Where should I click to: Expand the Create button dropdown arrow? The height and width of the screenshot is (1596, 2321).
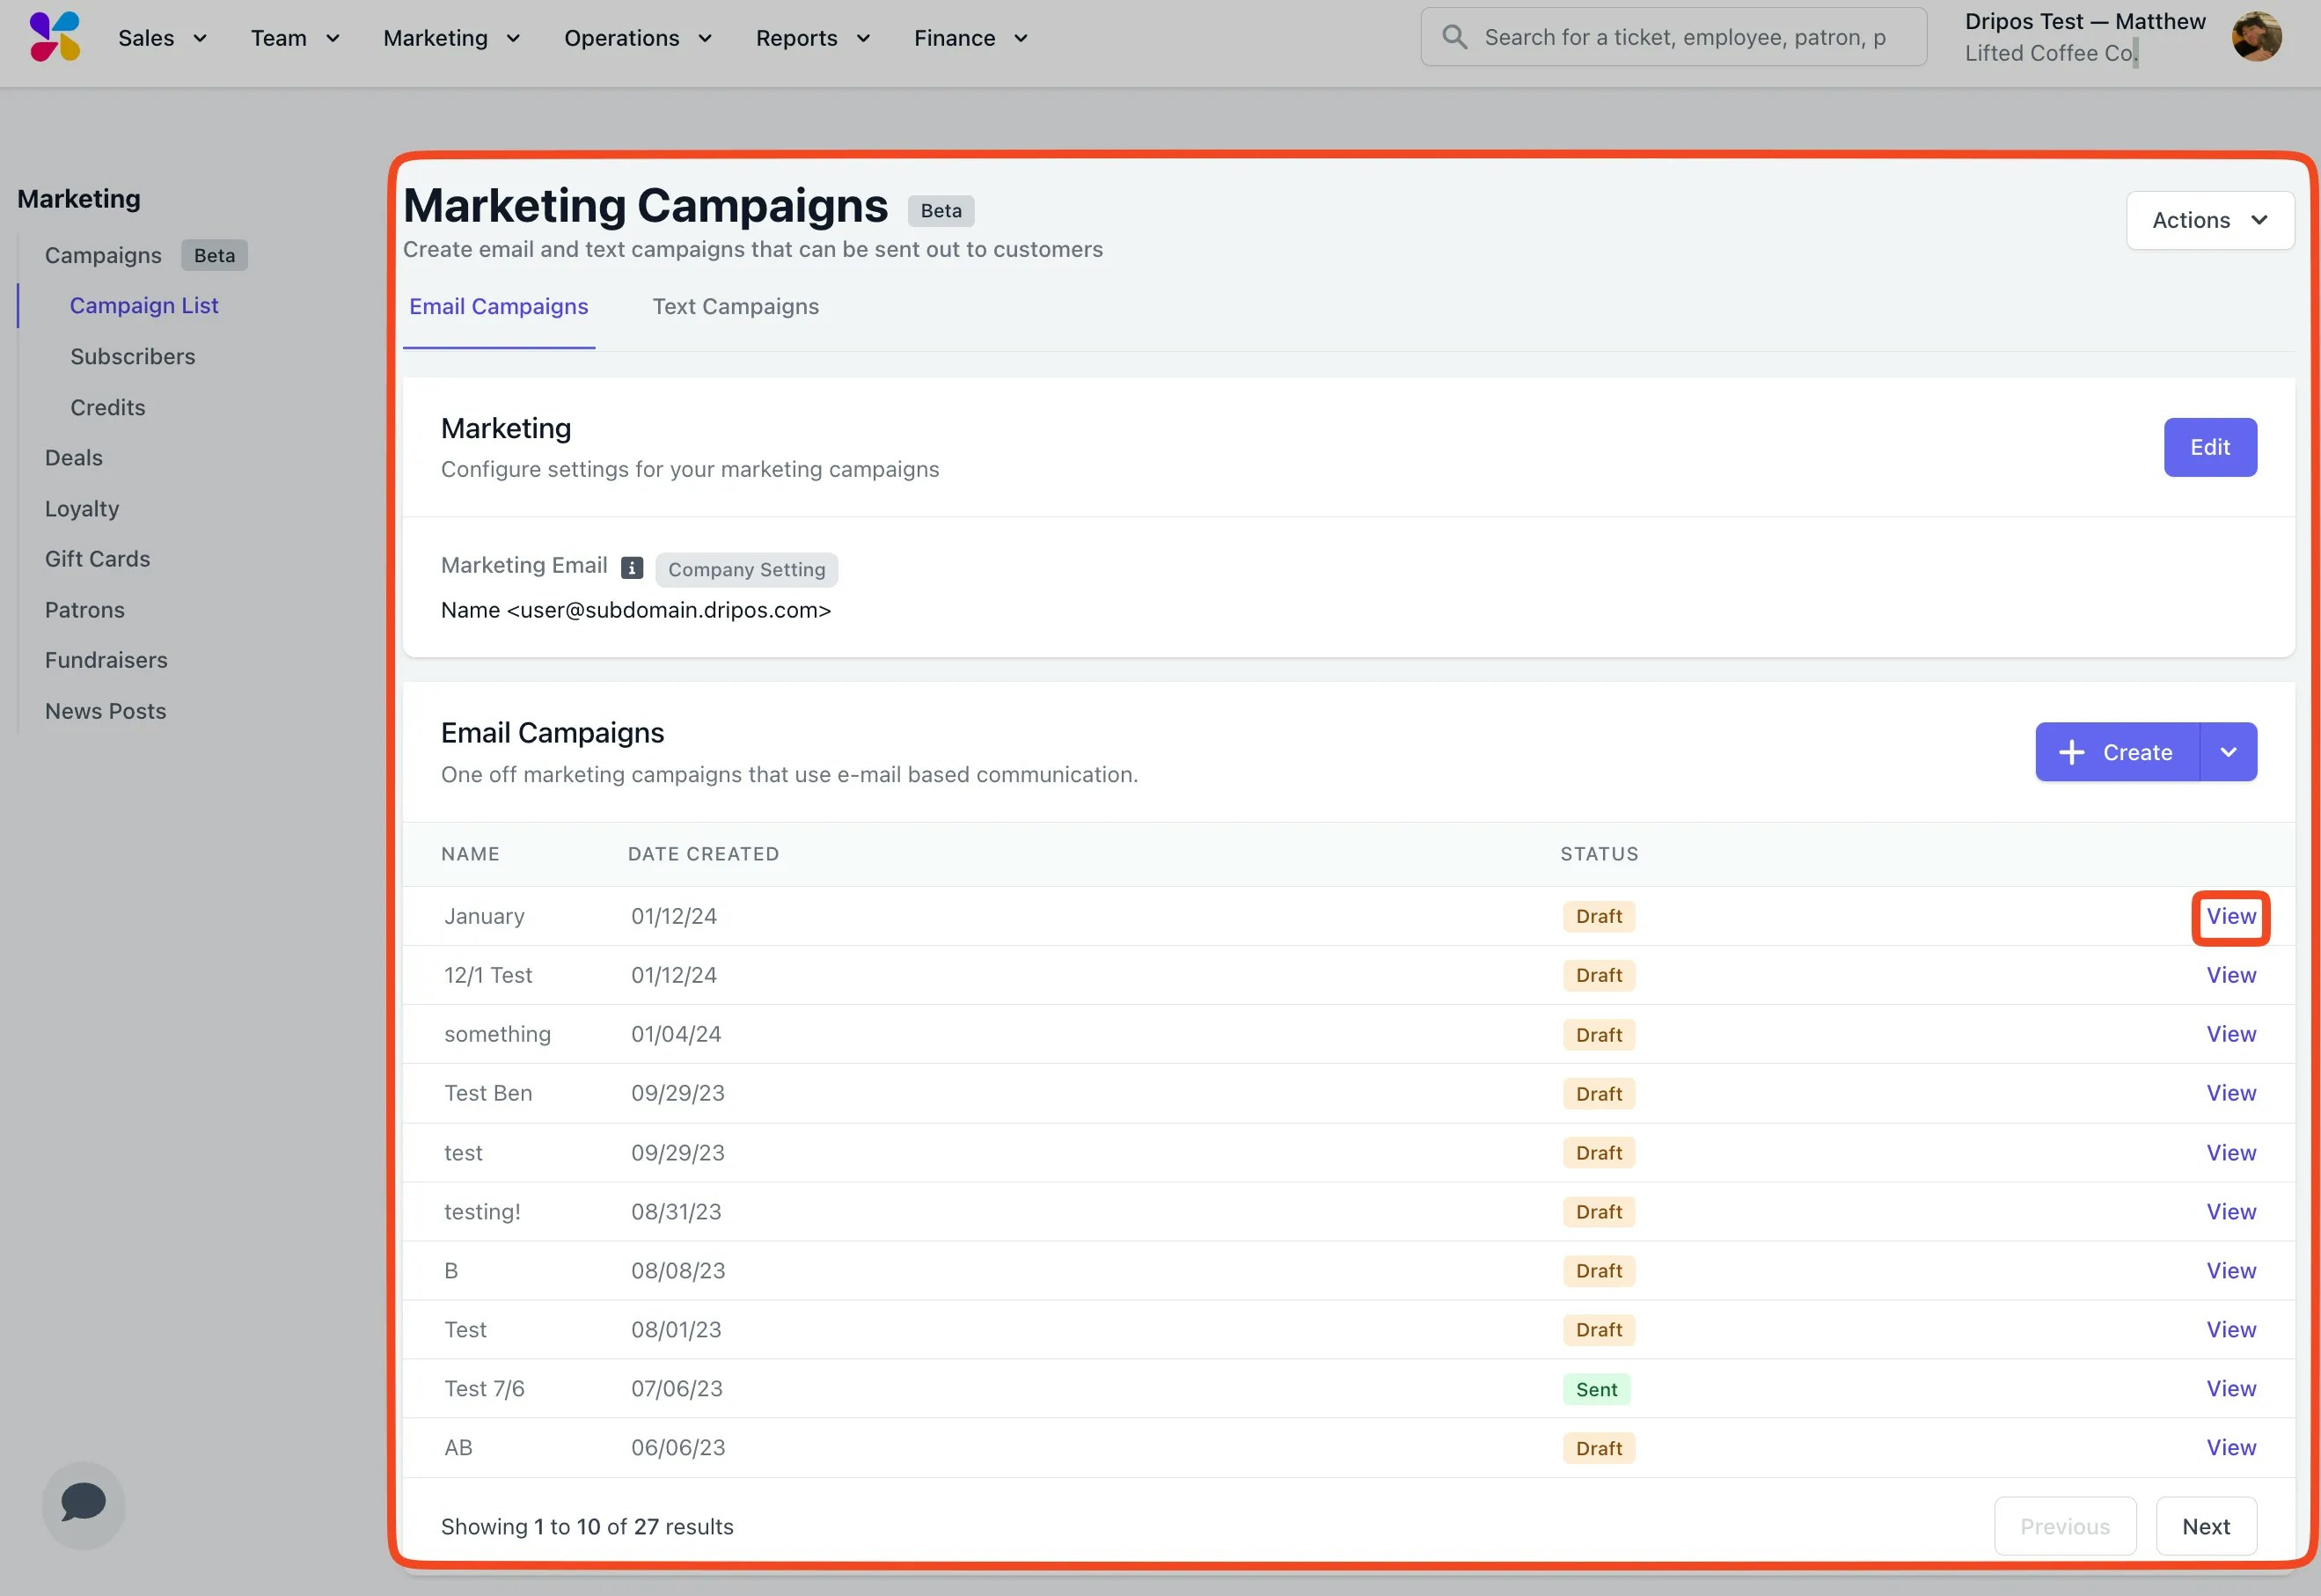[2228, 752]
